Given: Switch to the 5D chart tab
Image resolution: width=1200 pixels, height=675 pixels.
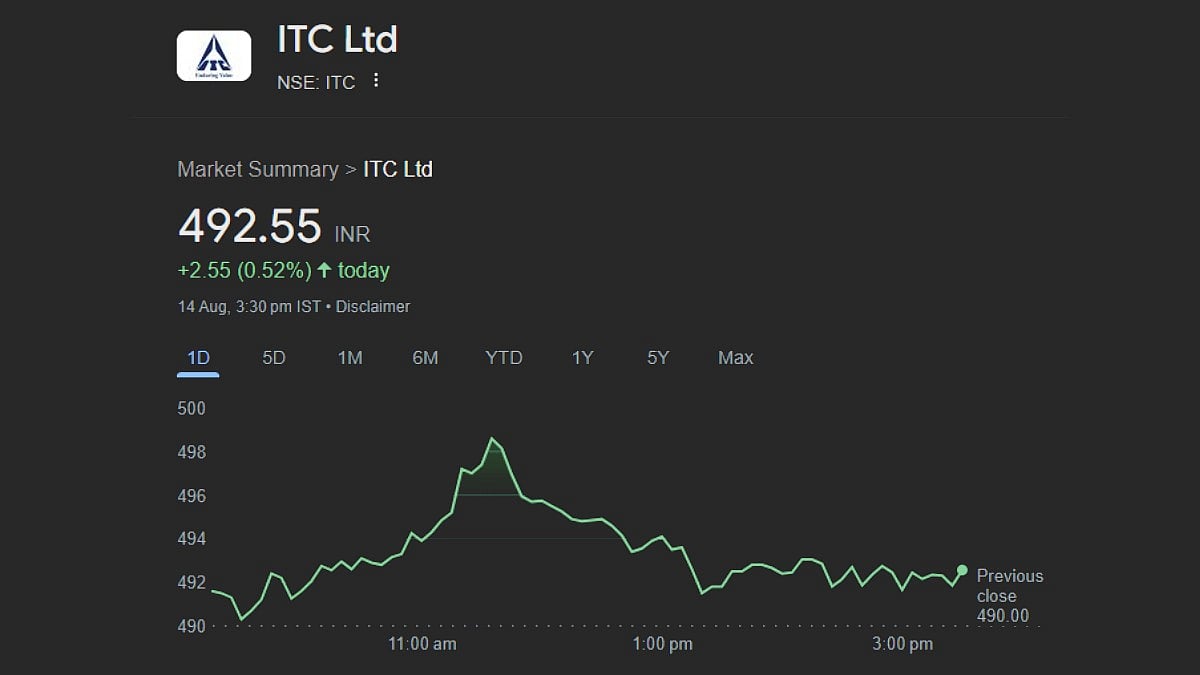Looking at the screenshot, I should tap(274, 358).
